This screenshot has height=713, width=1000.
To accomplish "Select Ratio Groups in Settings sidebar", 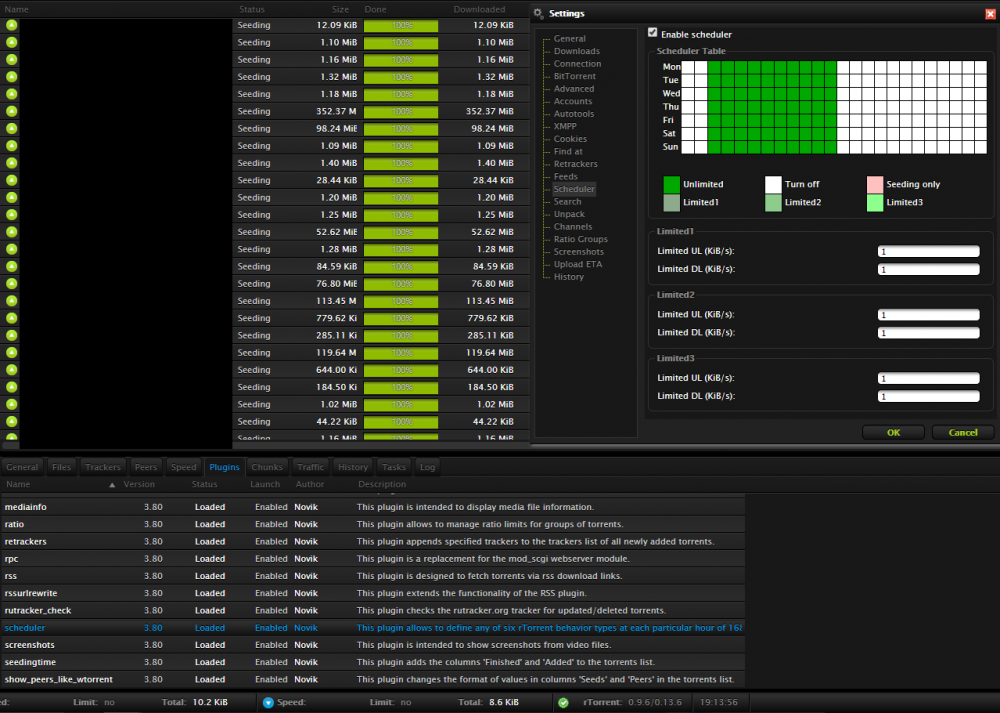I will click(580, 239).
